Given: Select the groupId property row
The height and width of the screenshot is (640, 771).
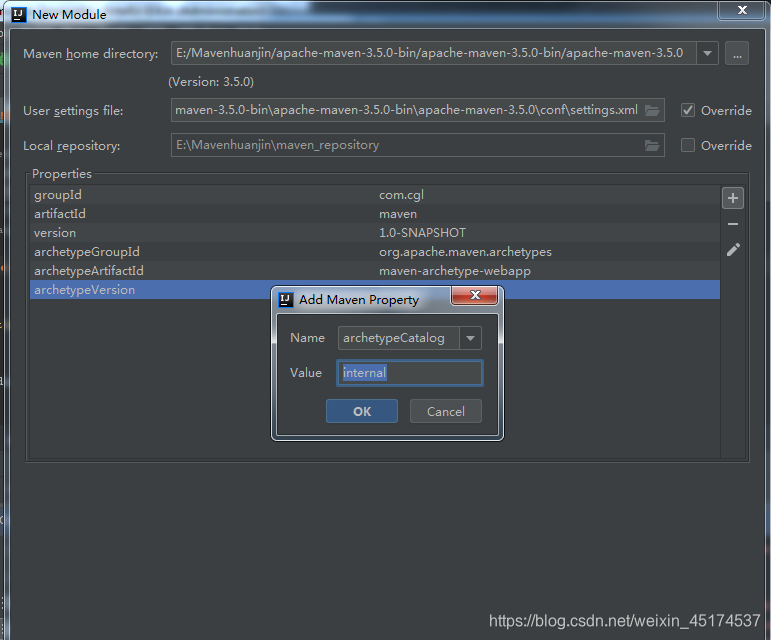Looking at the screenshot, I should coord(375,195).
